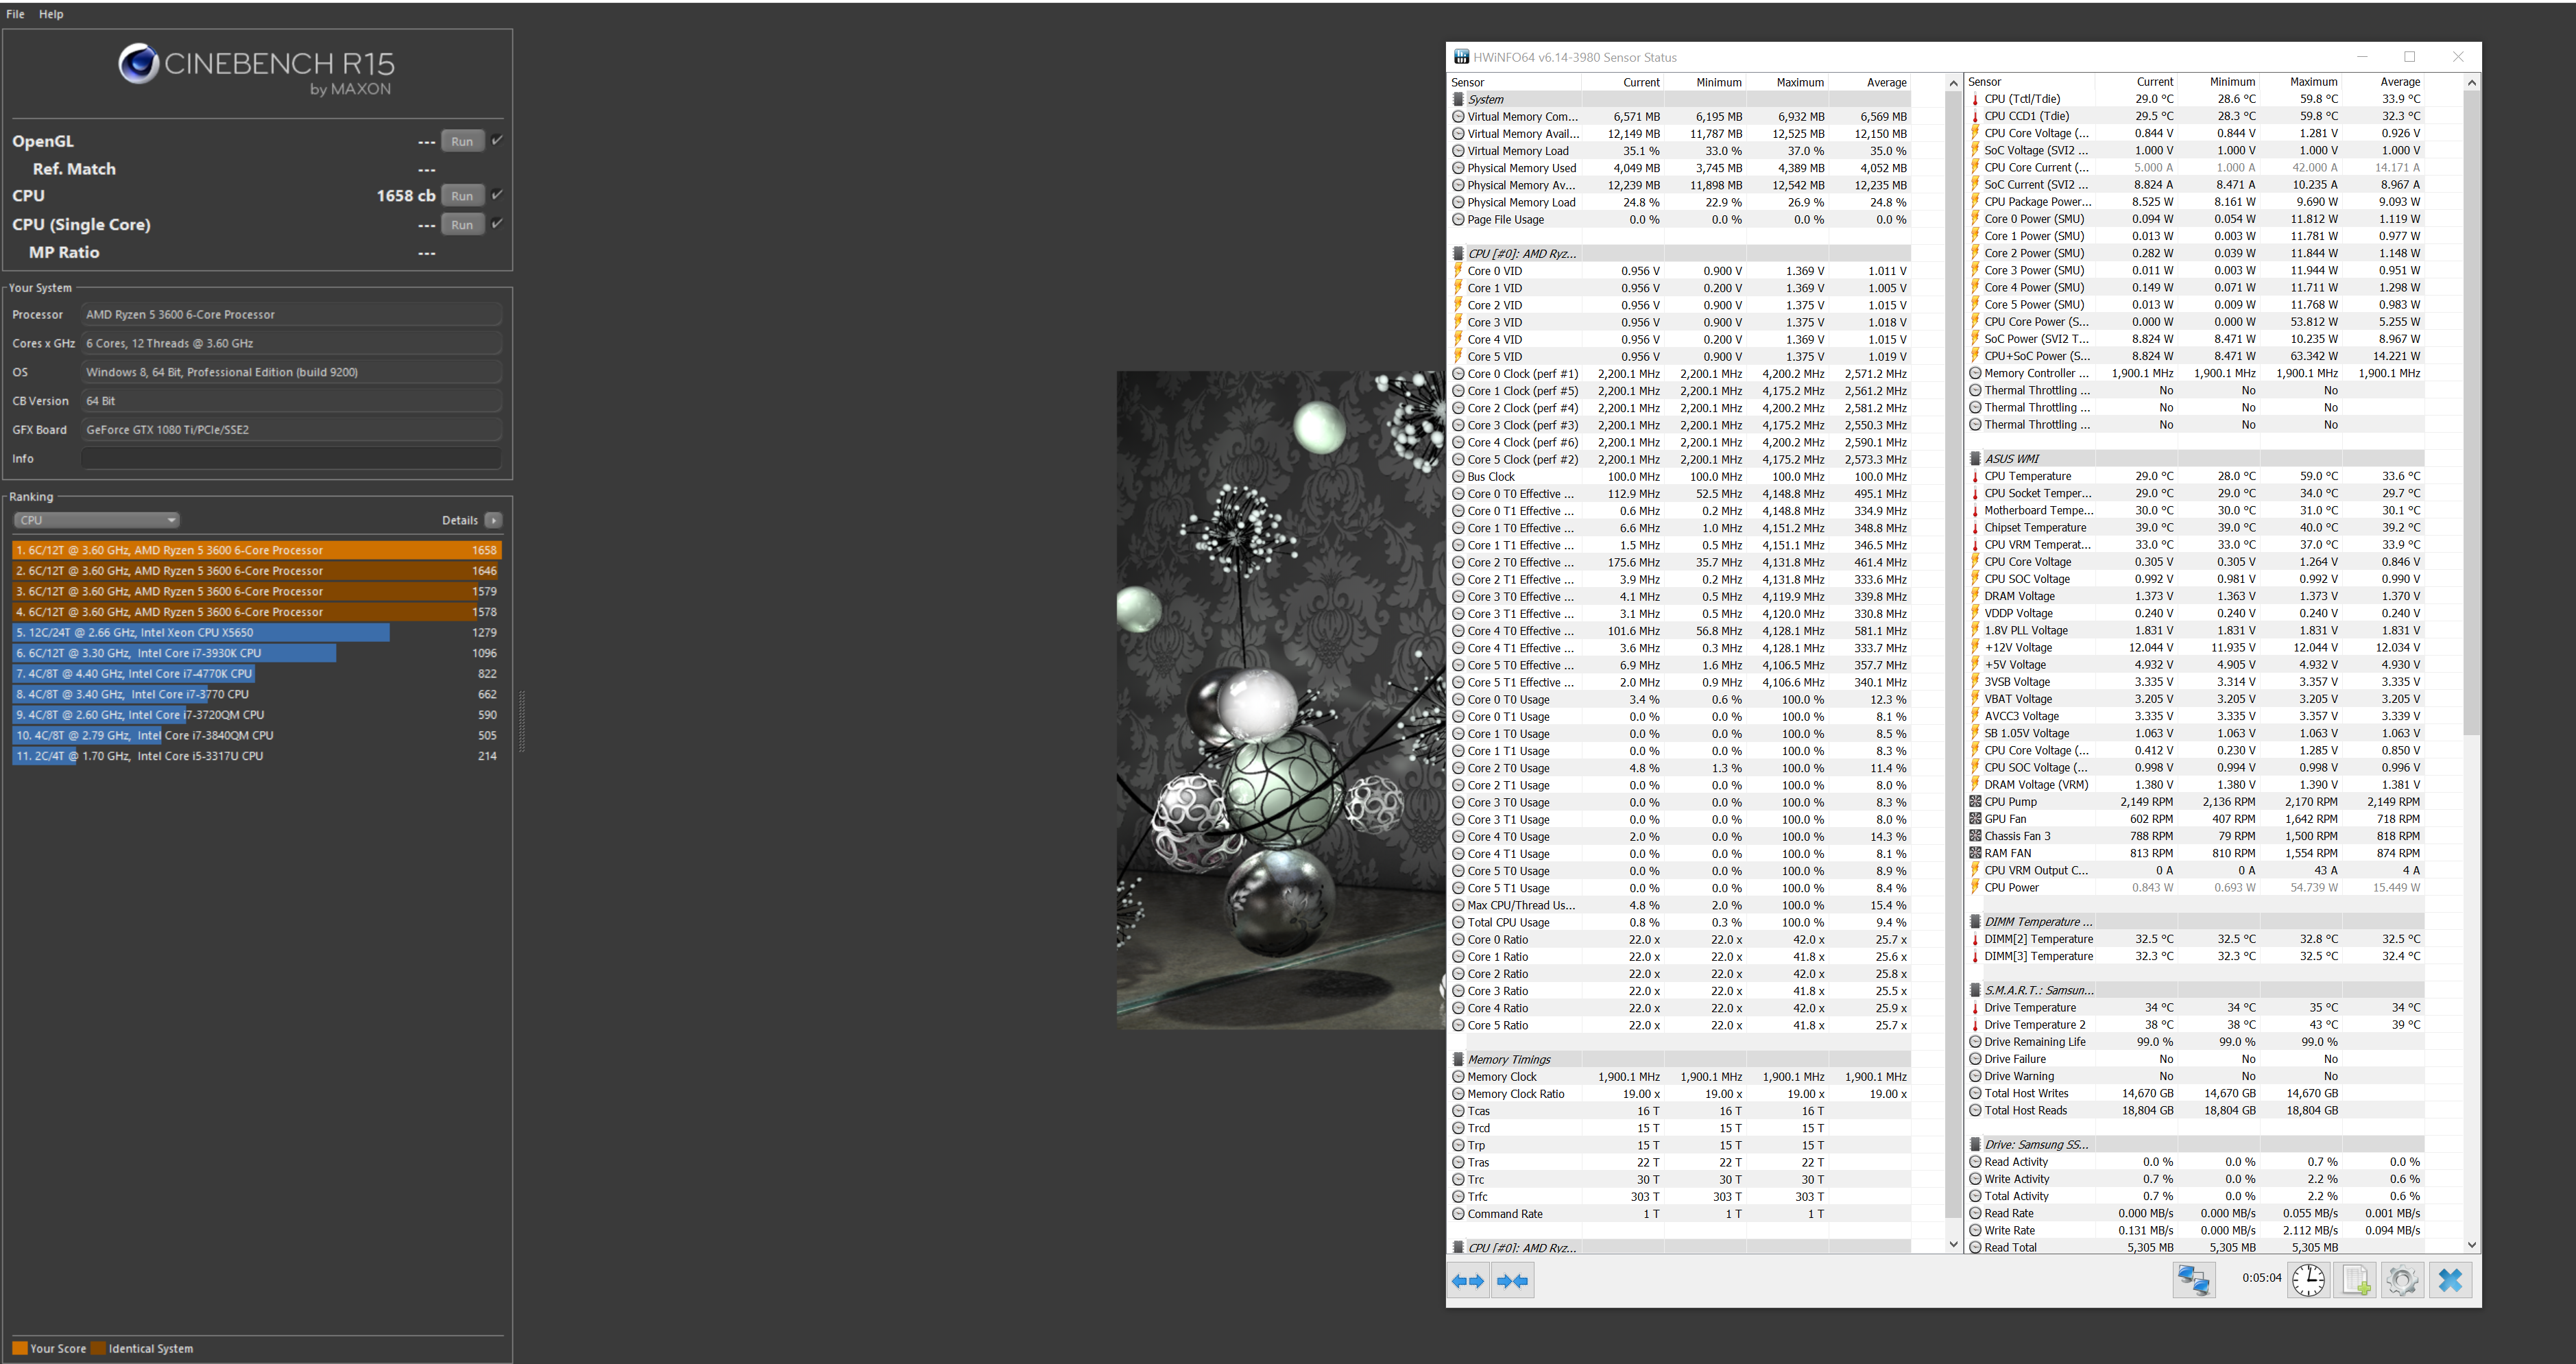Click the clock icon to reset timers
Screen dimensions: 2576x1364
2308,1280
